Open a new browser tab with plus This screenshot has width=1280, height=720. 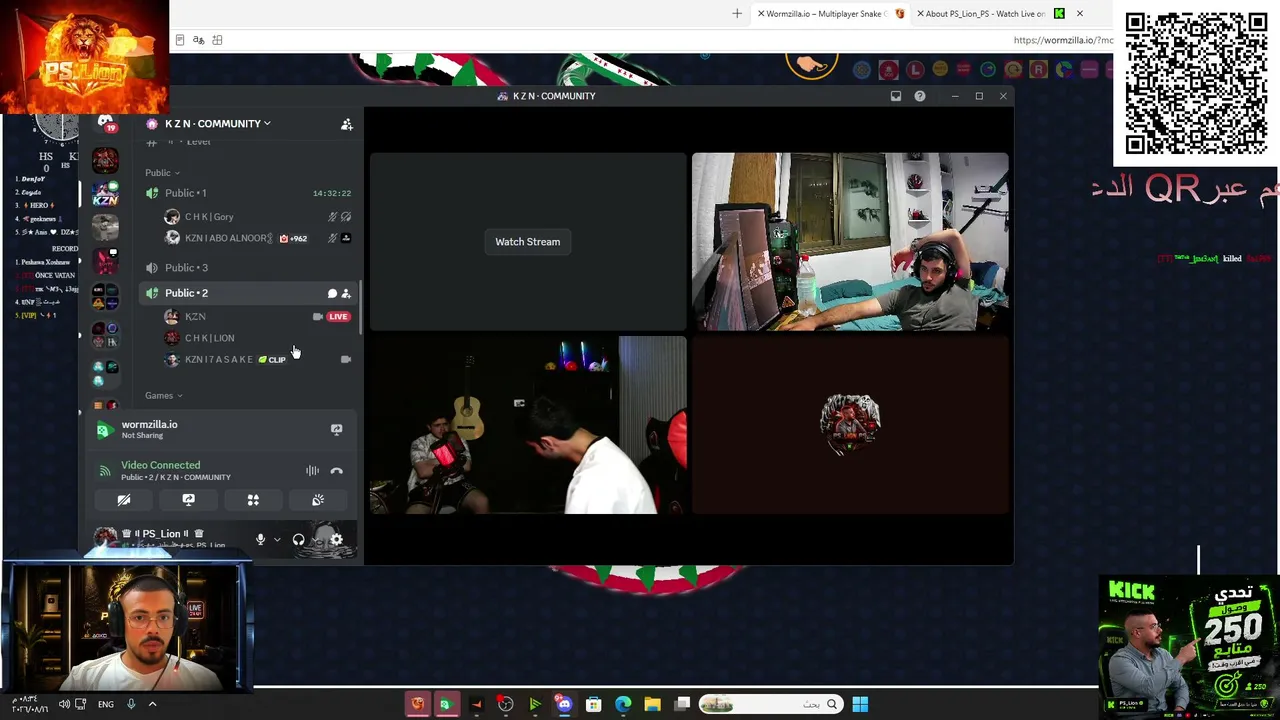tap(737, 14)
